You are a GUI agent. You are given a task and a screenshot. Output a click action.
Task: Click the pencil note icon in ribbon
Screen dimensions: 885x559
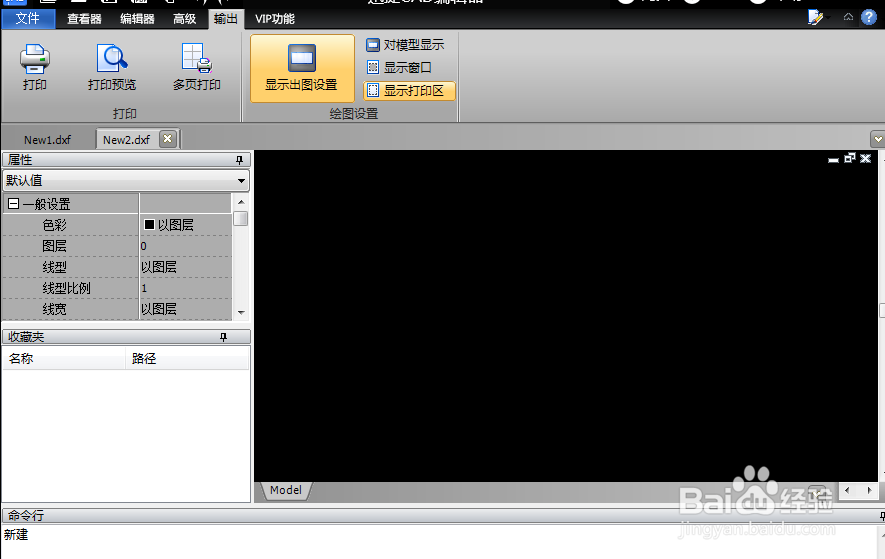(x=815, y=18)
